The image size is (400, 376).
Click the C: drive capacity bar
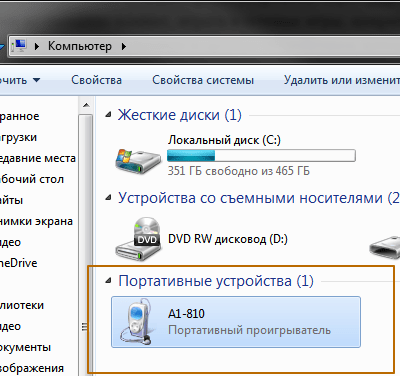[261, 156]
